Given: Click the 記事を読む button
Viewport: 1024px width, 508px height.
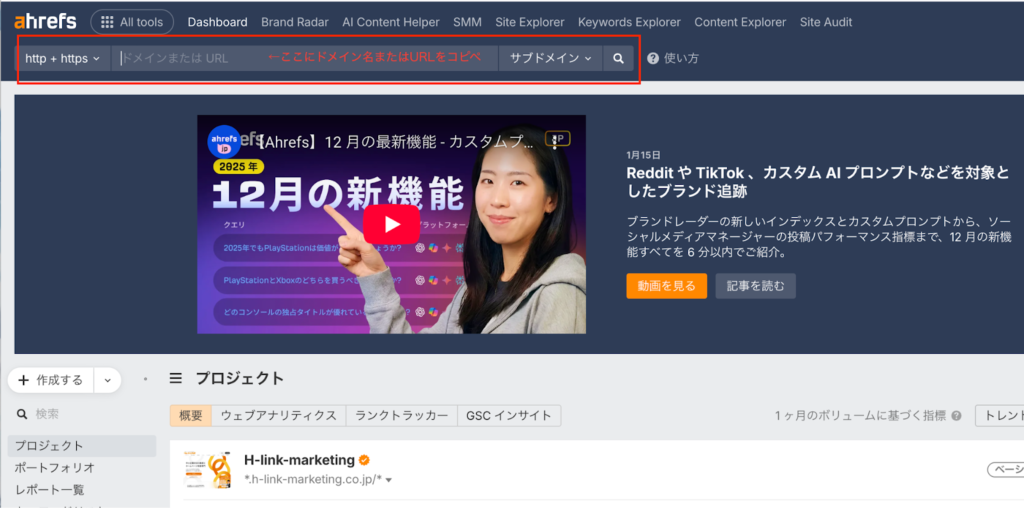Looking at the screenshot, I should point(755,286).
